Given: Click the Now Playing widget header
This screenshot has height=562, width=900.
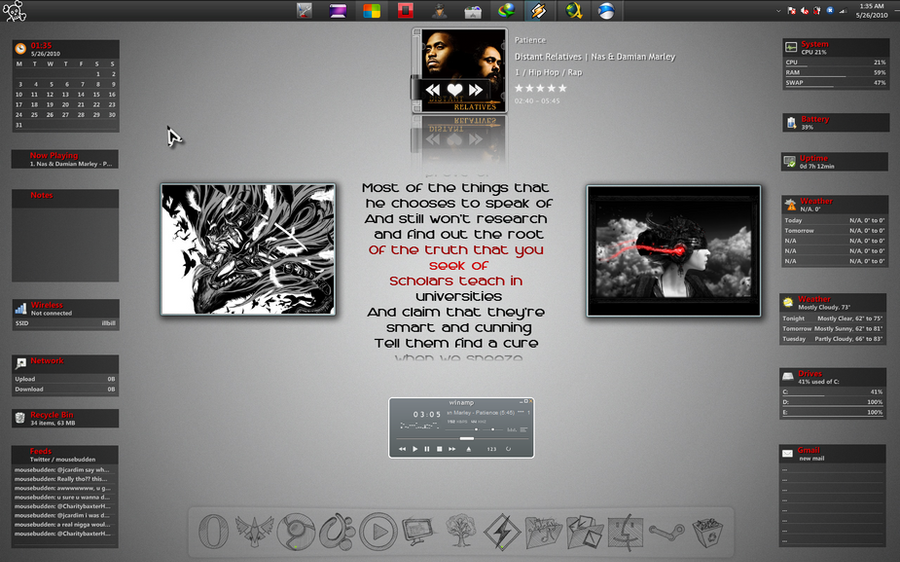Looking at the screenshot, I should tap(65, 159).
